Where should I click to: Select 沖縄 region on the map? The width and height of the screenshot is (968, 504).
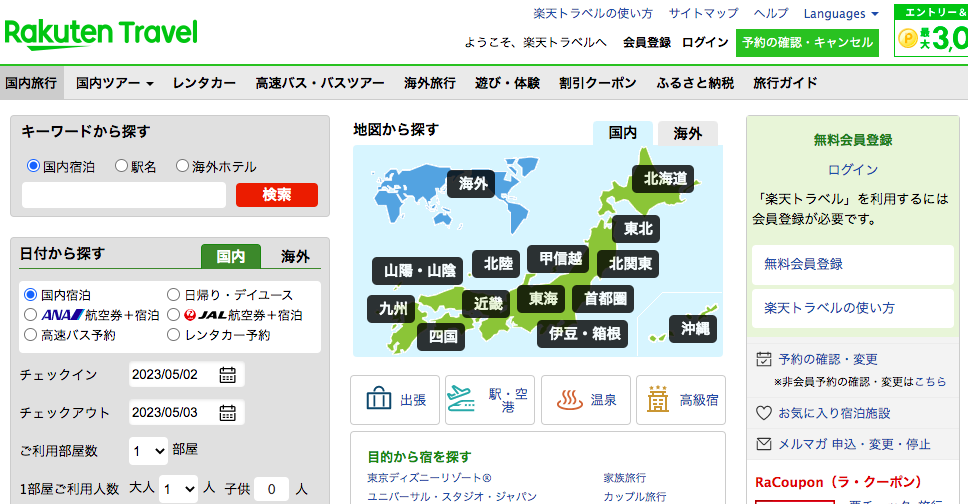click(694, 329)
